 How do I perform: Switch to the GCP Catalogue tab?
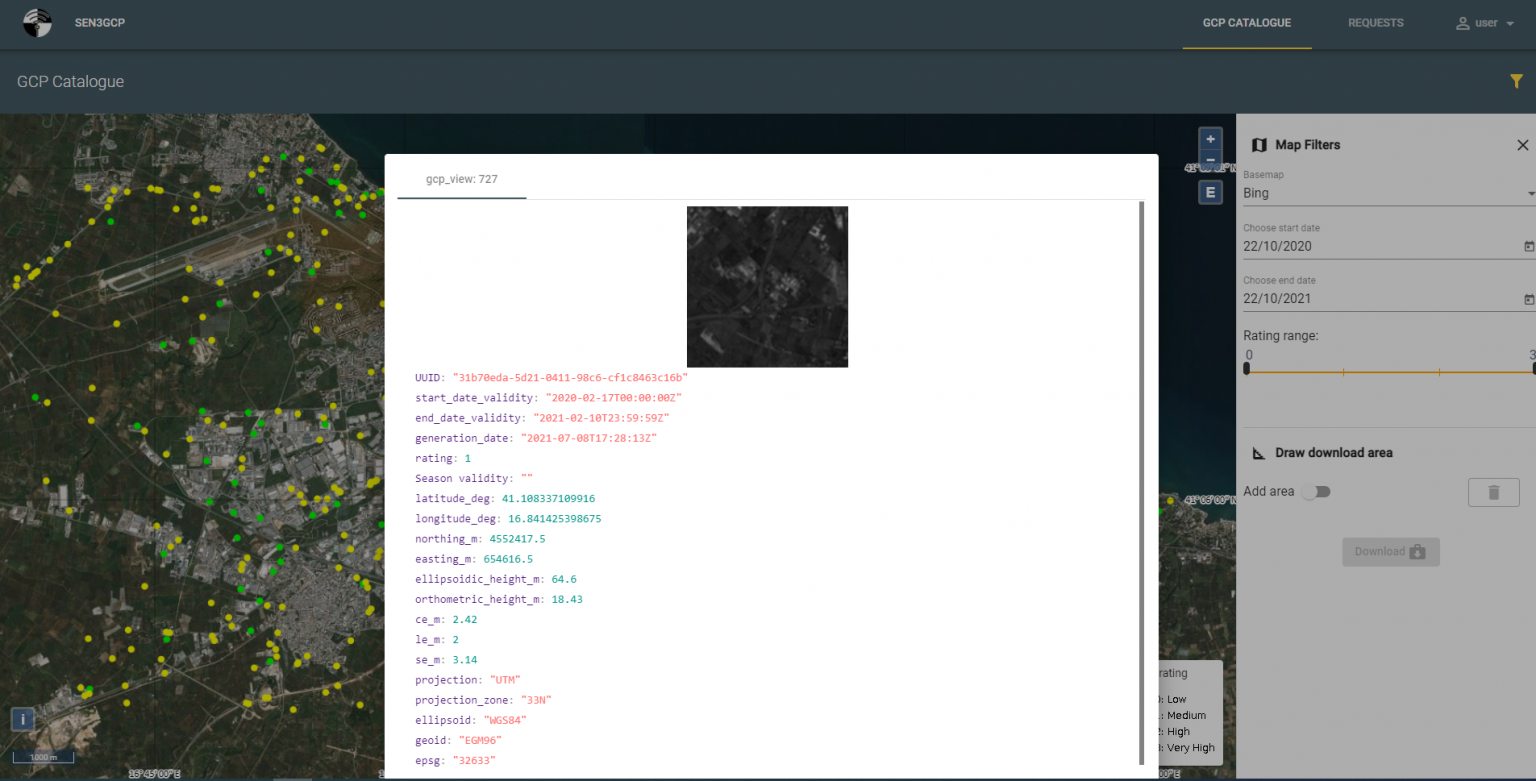[1246, 23]
